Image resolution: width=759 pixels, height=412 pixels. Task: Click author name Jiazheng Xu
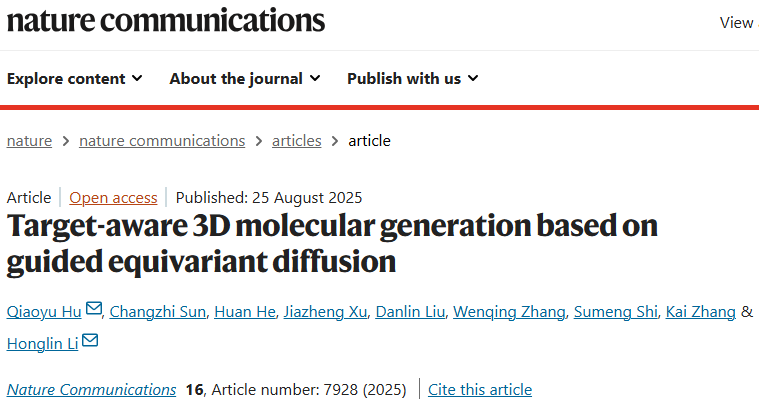pyautogui.click(x=325, y=312)
